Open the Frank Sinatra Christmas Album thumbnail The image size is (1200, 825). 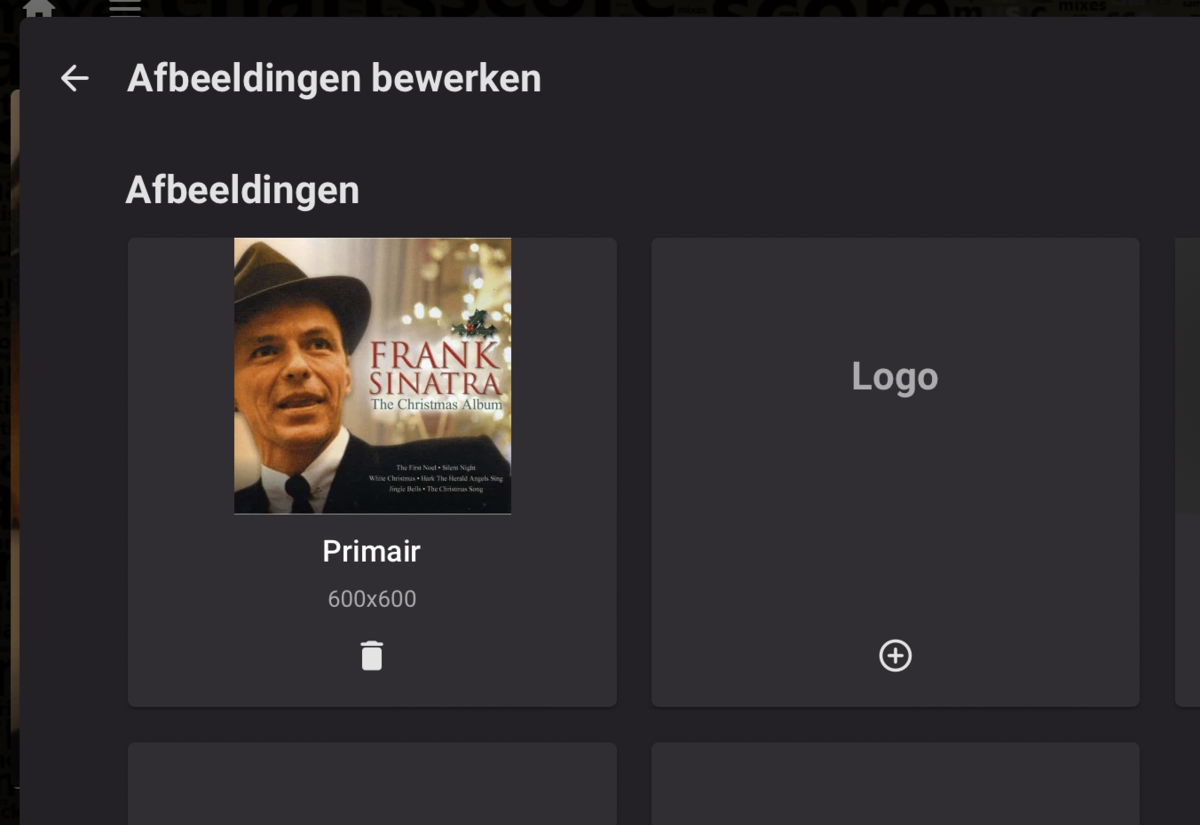pos(371,376)
